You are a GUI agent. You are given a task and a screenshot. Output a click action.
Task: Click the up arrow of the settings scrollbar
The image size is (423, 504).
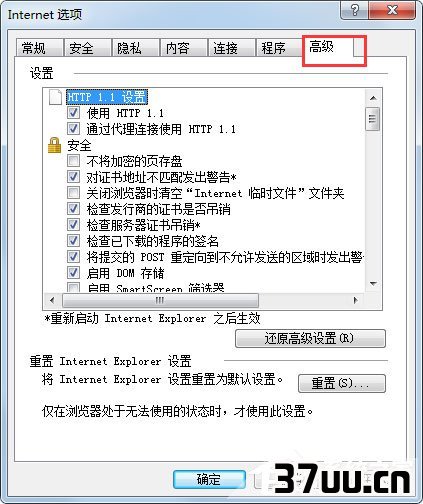tap(373, 98)
